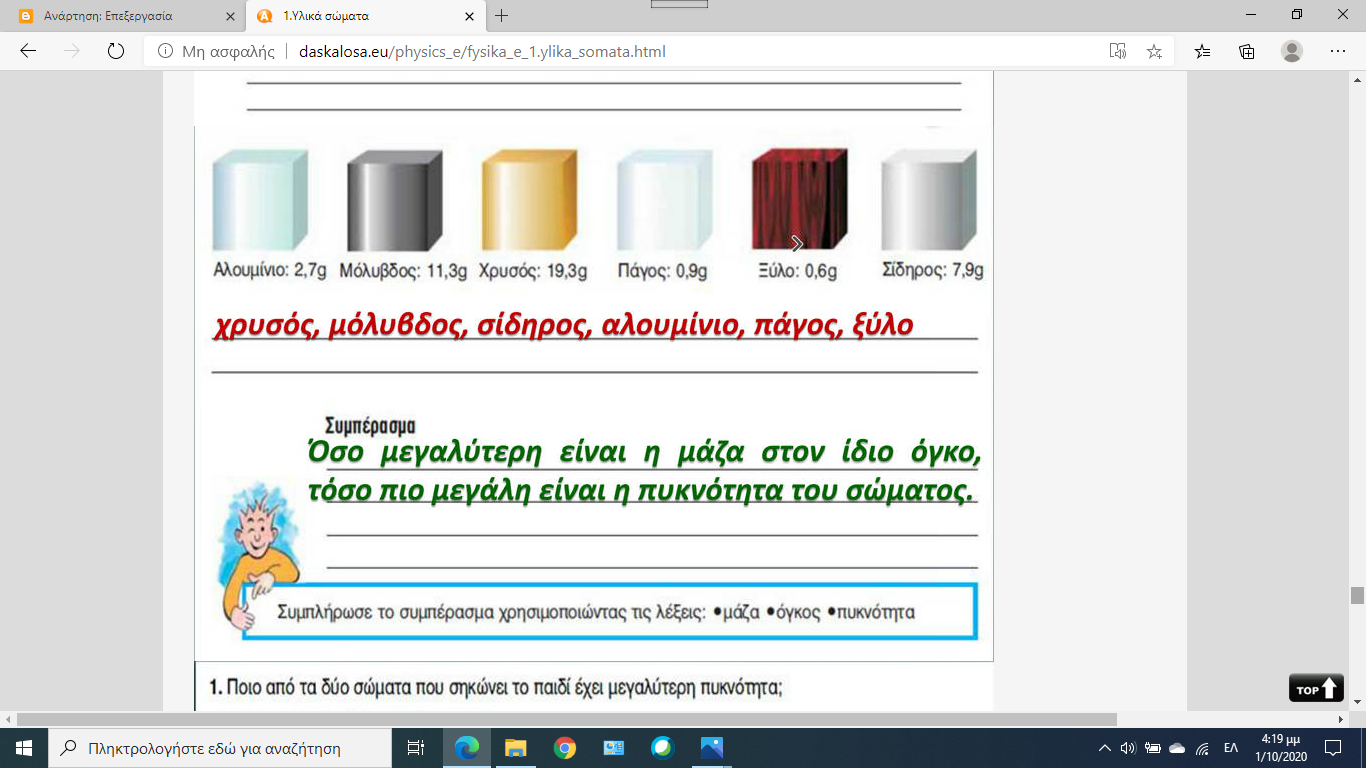Click the ice cube image

point(664,200)
